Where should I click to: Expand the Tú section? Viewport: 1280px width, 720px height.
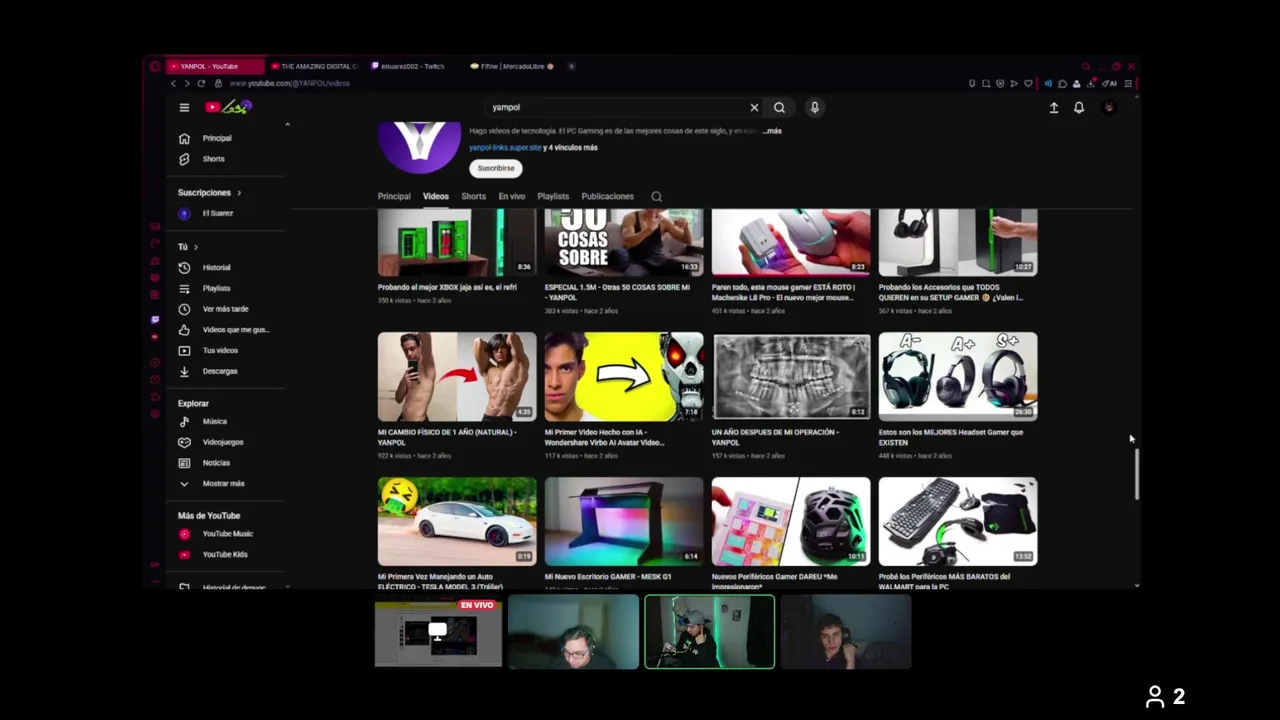[x=187, y=247]
